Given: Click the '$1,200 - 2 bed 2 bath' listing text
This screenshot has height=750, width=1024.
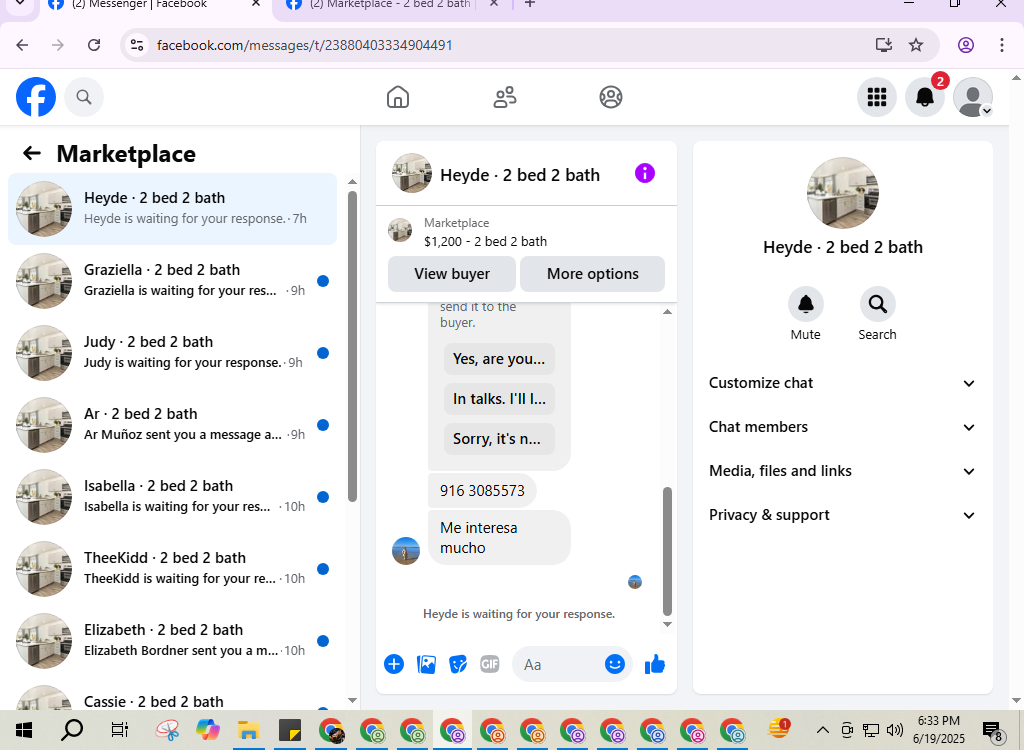Looking at the screenshot, I should pos(485,242).
